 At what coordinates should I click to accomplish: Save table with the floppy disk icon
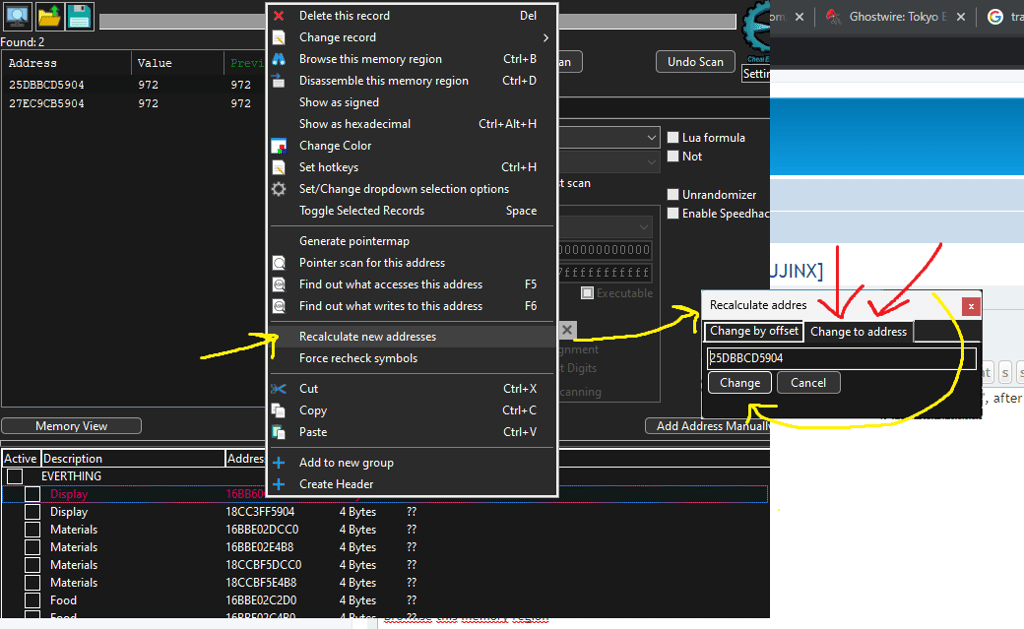tap(80, 16)
